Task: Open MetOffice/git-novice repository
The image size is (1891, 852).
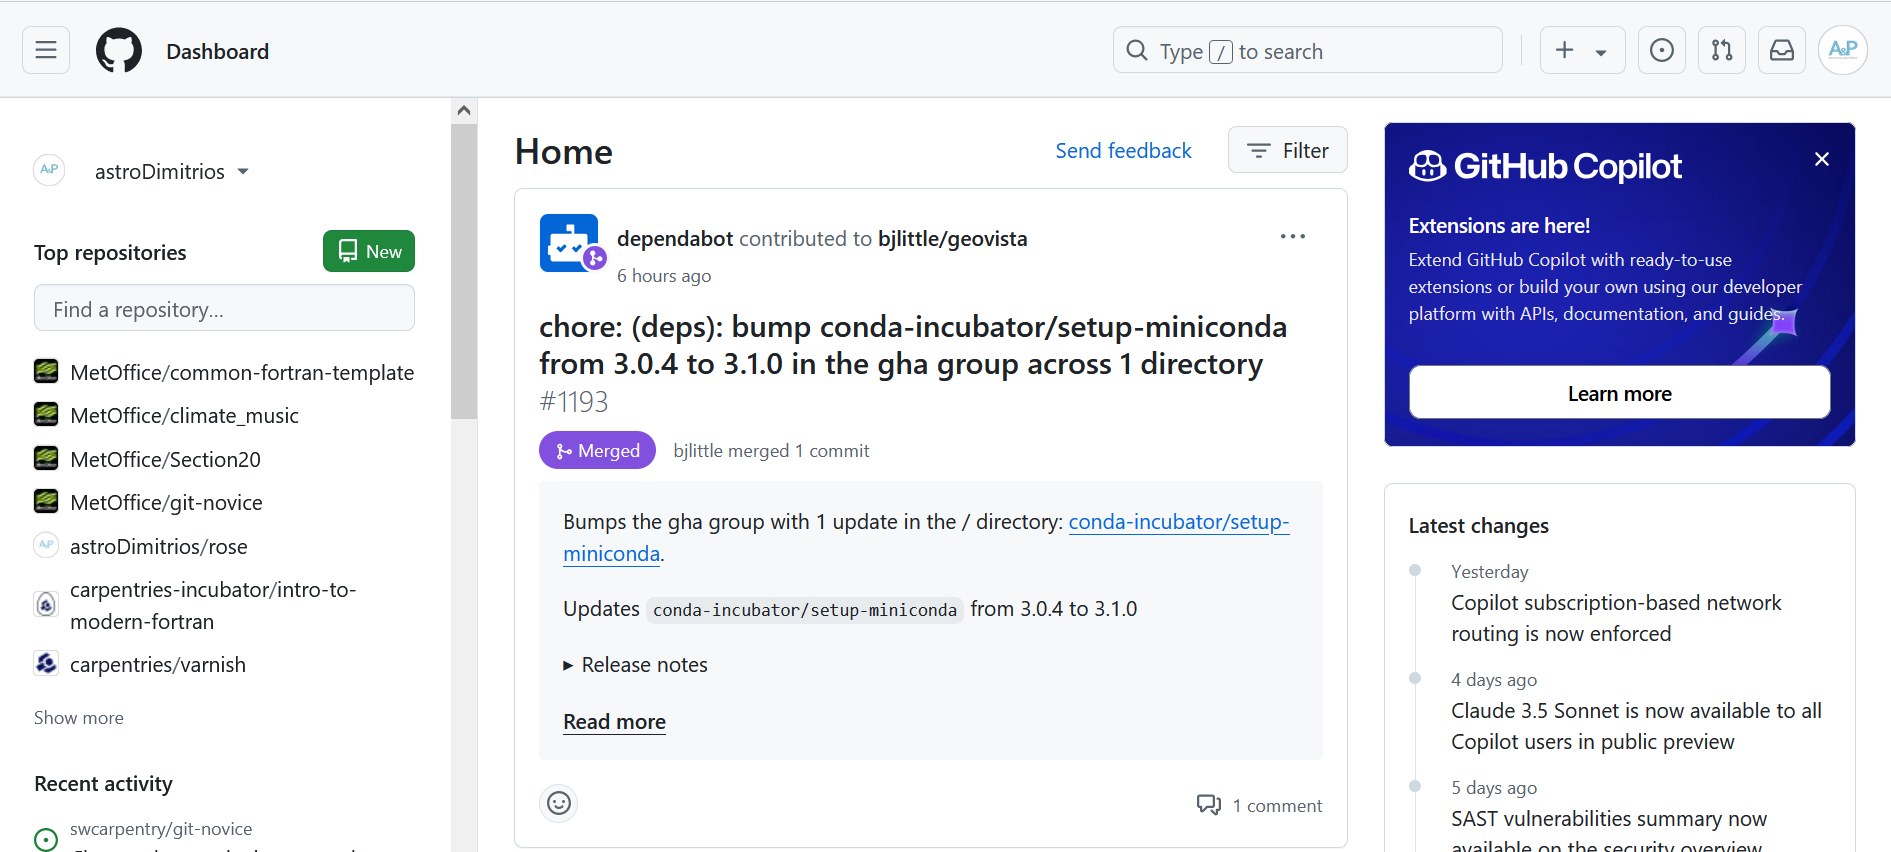Action: pyautogui.click(x=166, y=502)
